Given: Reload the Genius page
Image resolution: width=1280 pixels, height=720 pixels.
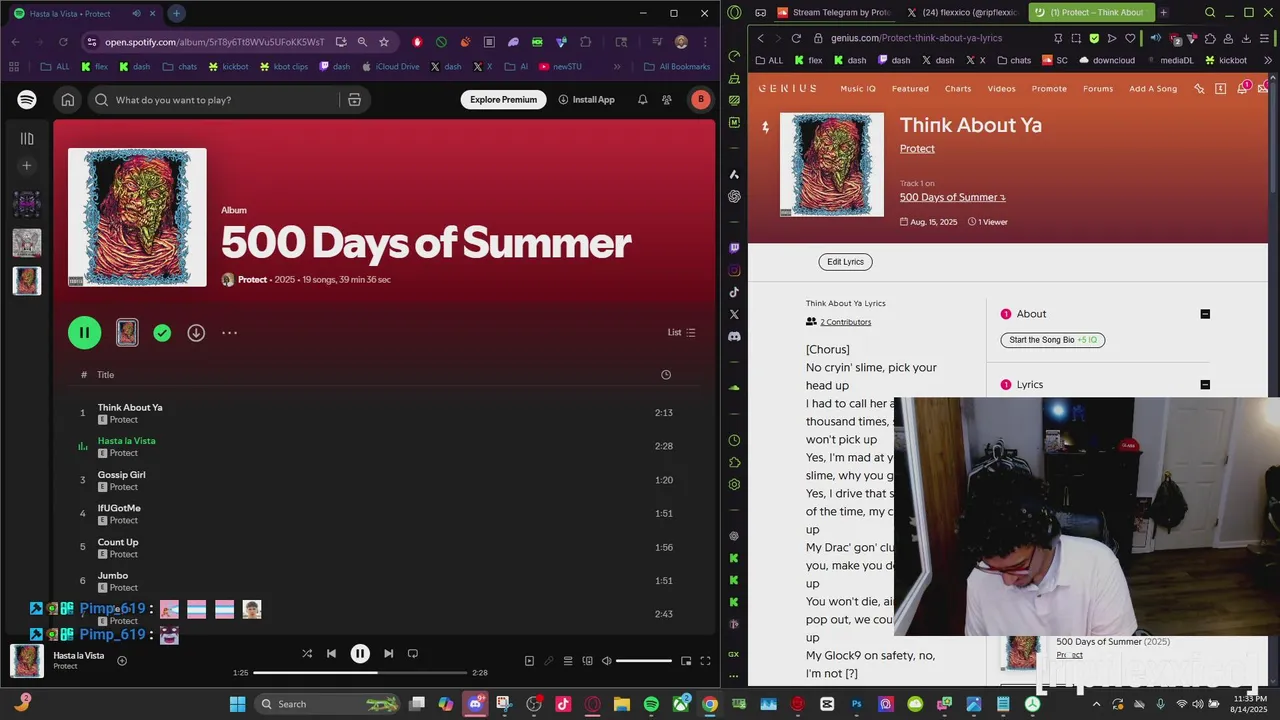Looking at the screenshot, I should [x=796, y=38].
